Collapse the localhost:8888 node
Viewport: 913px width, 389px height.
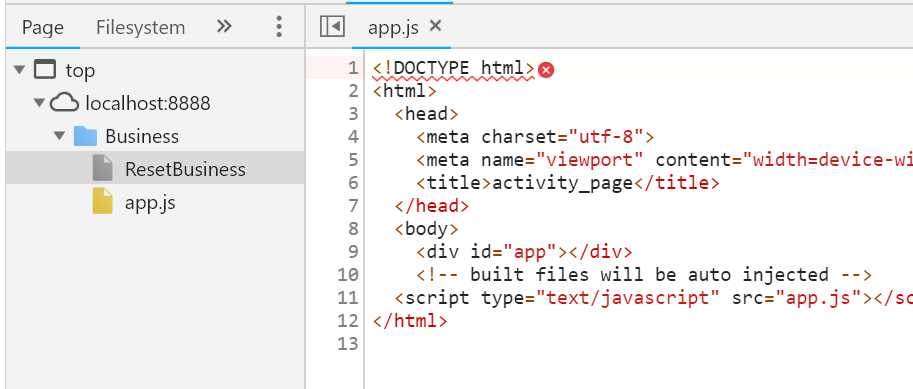pyautogui.click(x=40, y=103)
